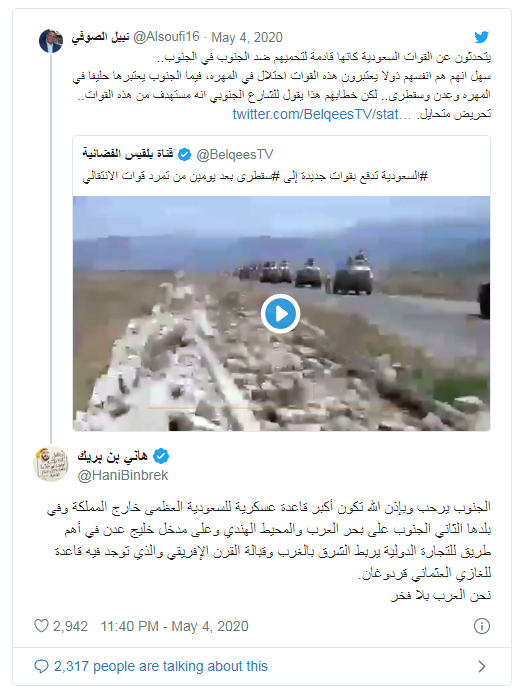
Task: Click BelqeesTV verified badge icon
Action: 184,155
